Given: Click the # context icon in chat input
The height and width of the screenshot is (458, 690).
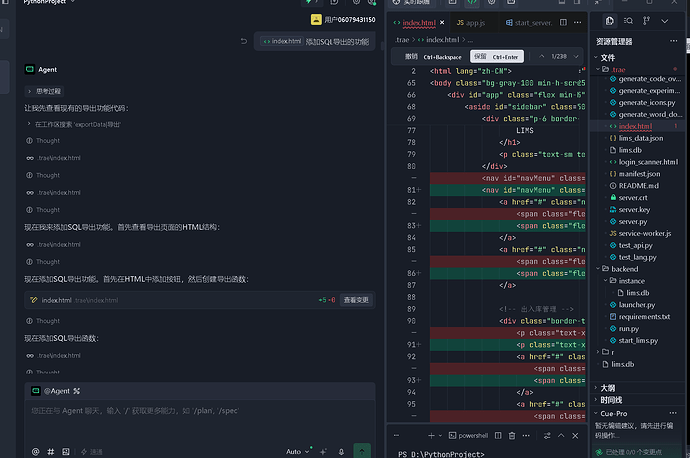Looking at the screenshot, I should pos(51,451).
